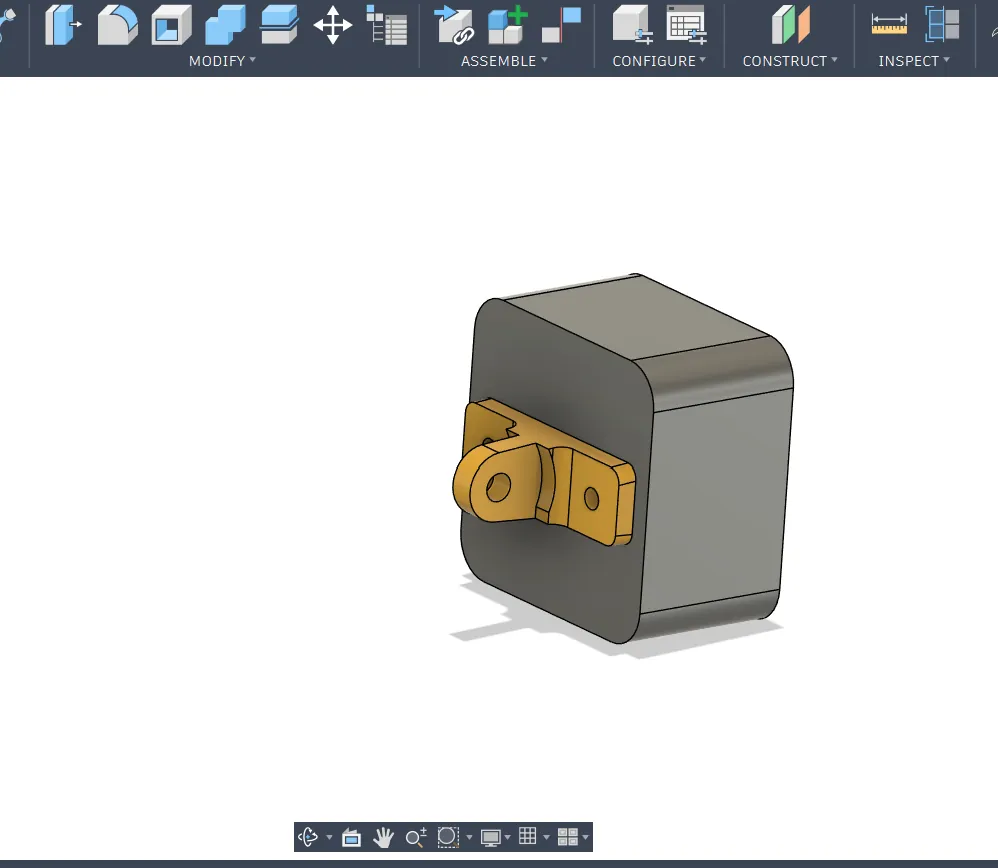The width and height of the screenshot is (998, 868).
Task: Expand the ASSEMBLE dropdown menu
Action: 504,61
